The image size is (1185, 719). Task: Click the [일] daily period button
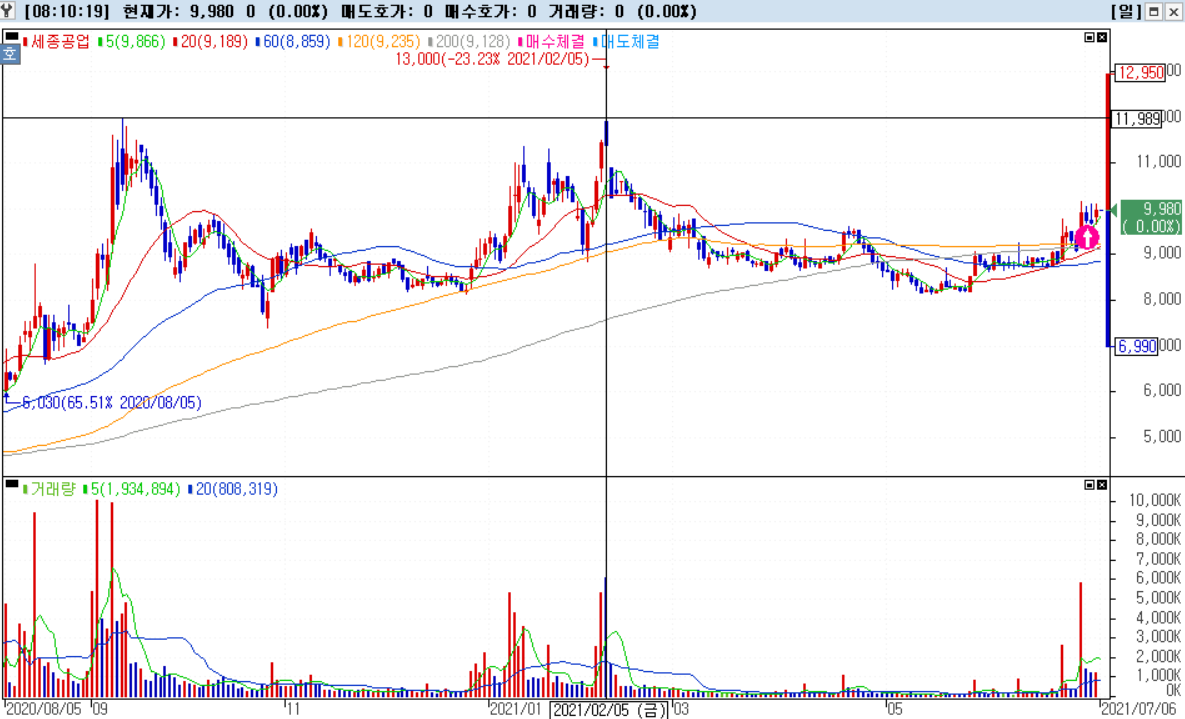[x=1127, y=11]
